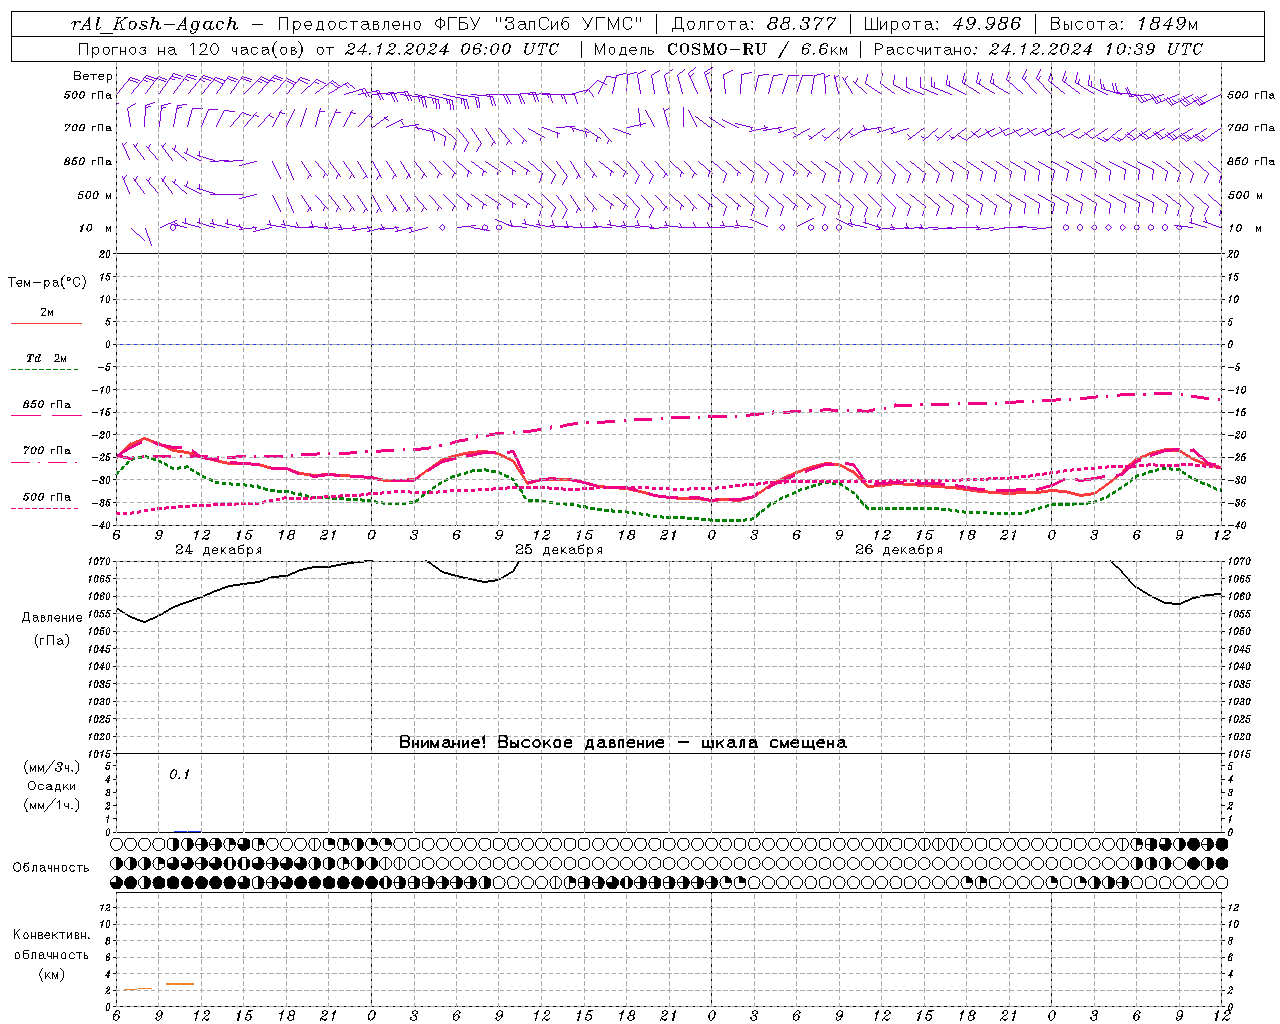Click the "500 гПа" temperature legend entry
Screen dimensions: 1280x1024
pyautogui.click(x=46, y=497)
